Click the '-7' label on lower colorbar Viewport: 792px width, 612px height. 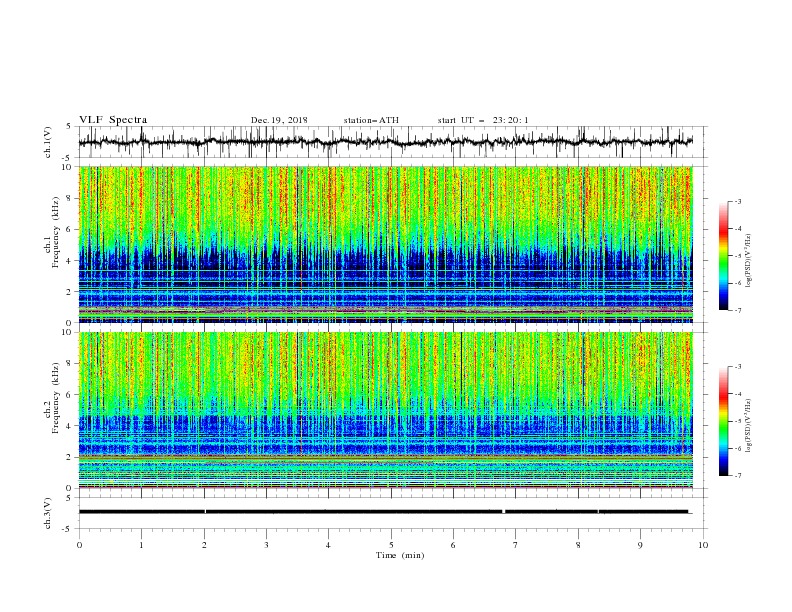(737, 475)
